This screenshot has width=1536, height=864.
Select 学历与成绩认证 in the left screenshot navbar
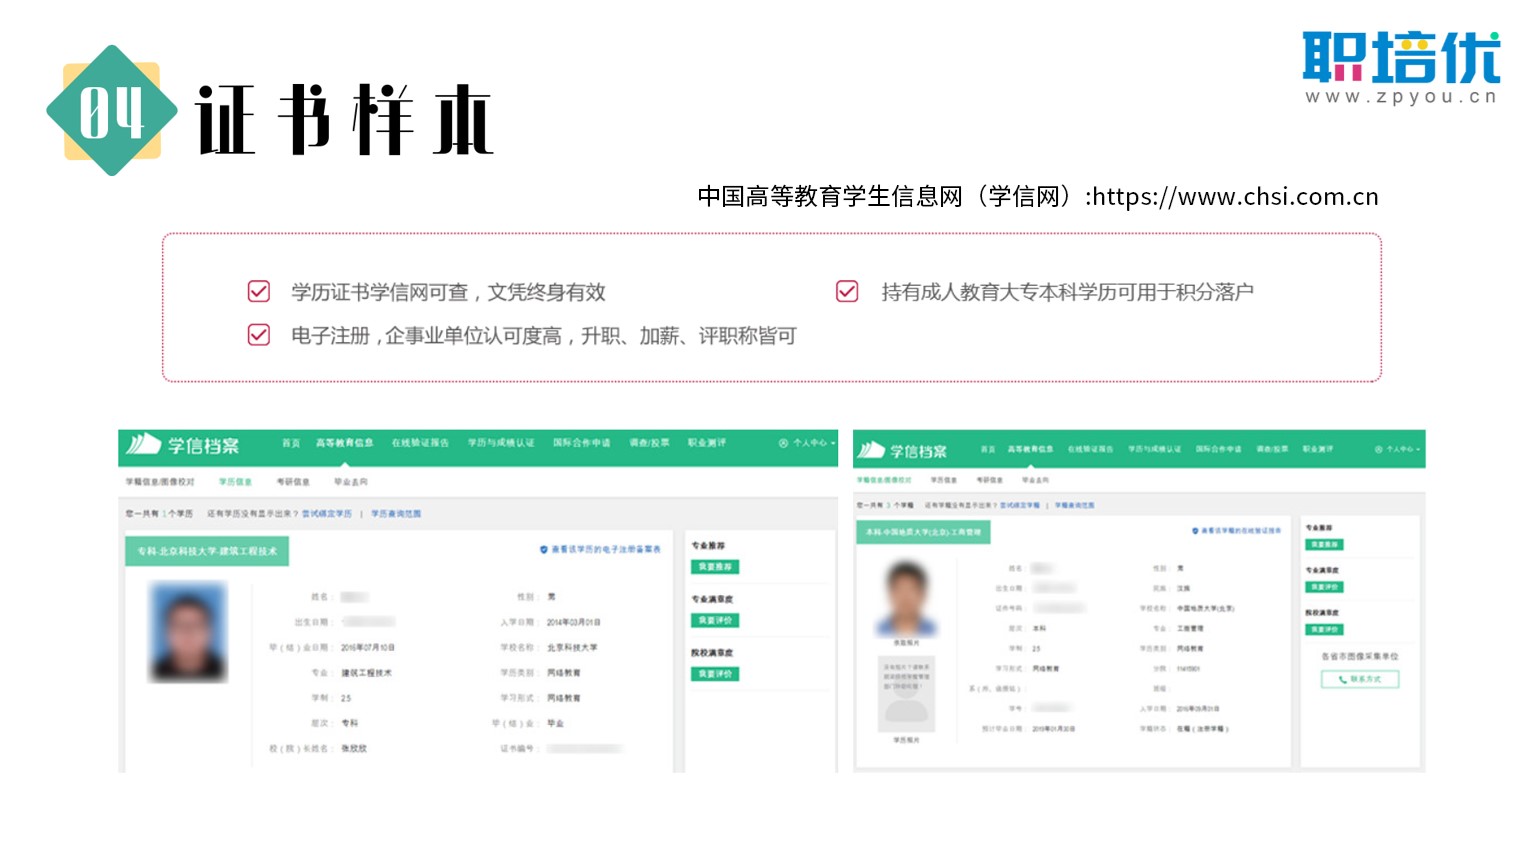(x=501, y=443)
